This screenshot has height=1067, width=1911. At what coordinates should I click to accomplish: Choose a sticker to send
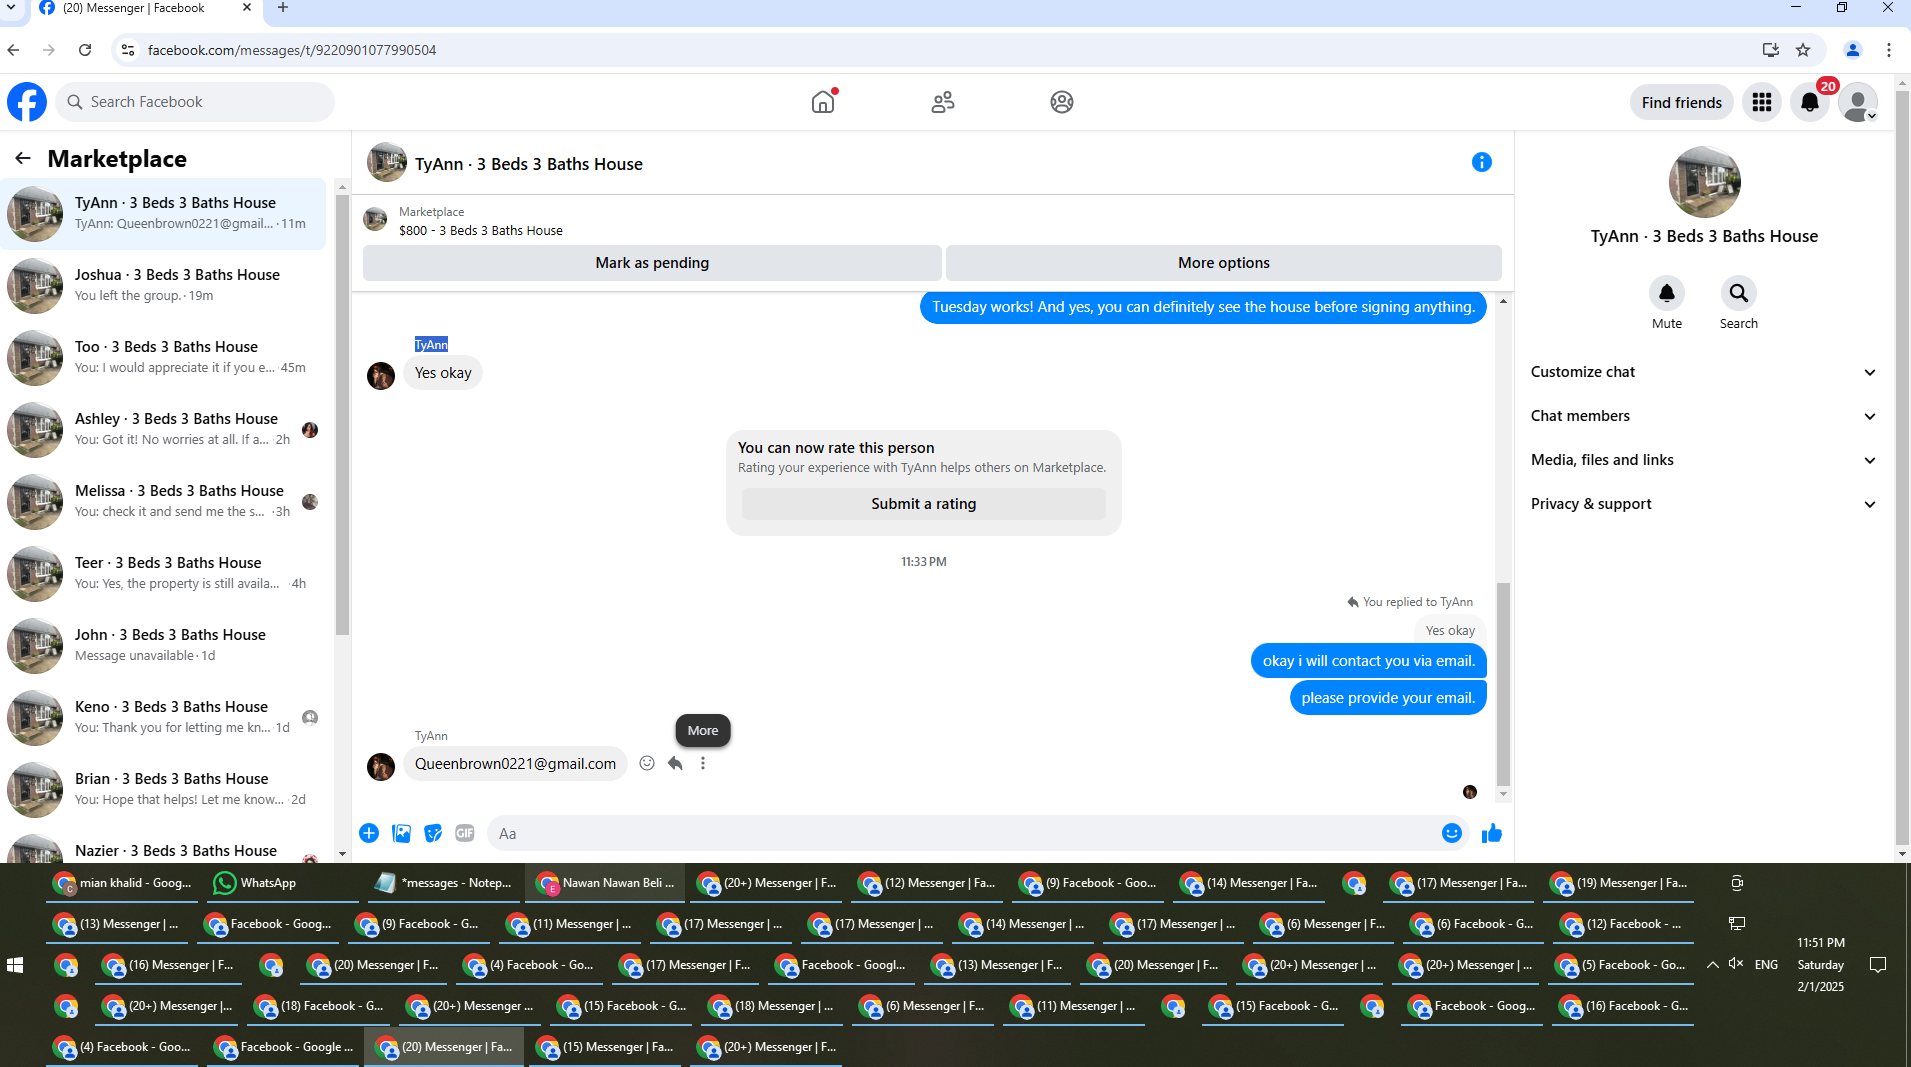(433, 833)
